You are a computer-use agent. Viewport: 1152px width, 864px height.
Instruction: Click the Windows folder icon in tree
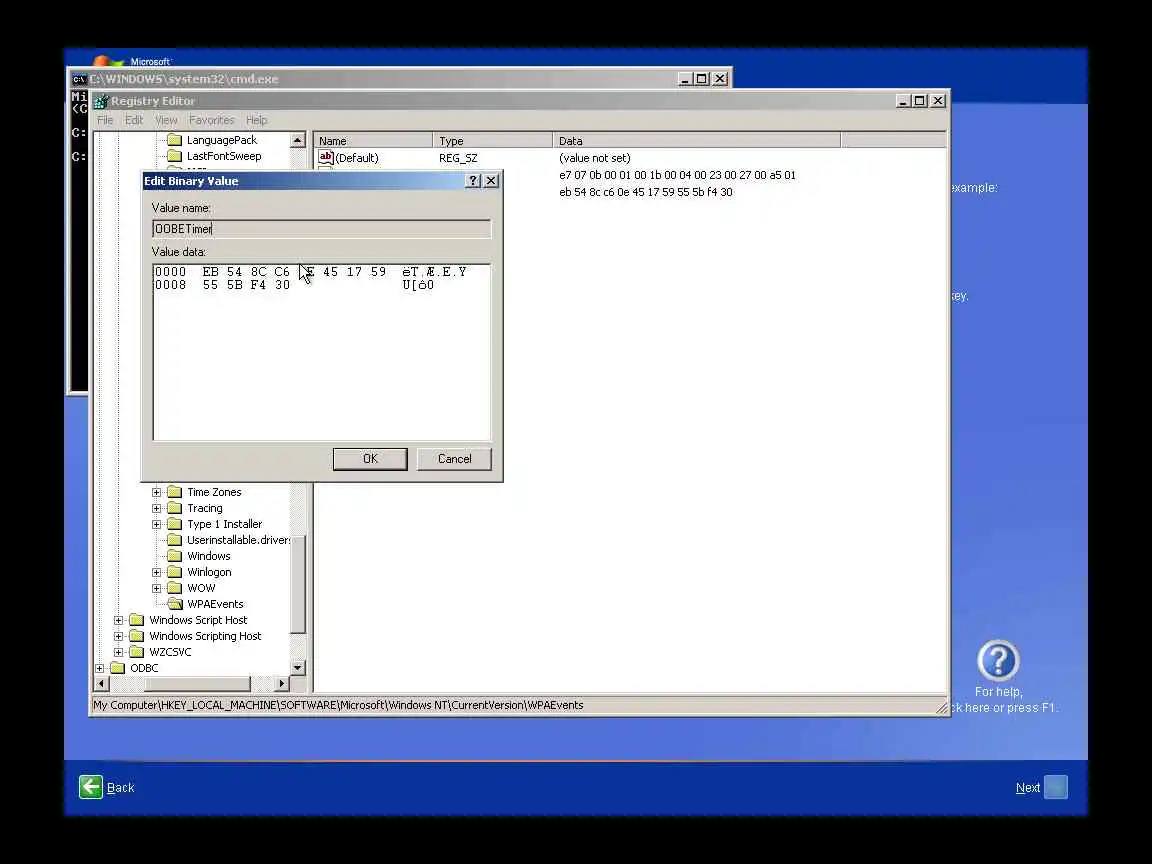pyautogui.click(x=174, y=556)
